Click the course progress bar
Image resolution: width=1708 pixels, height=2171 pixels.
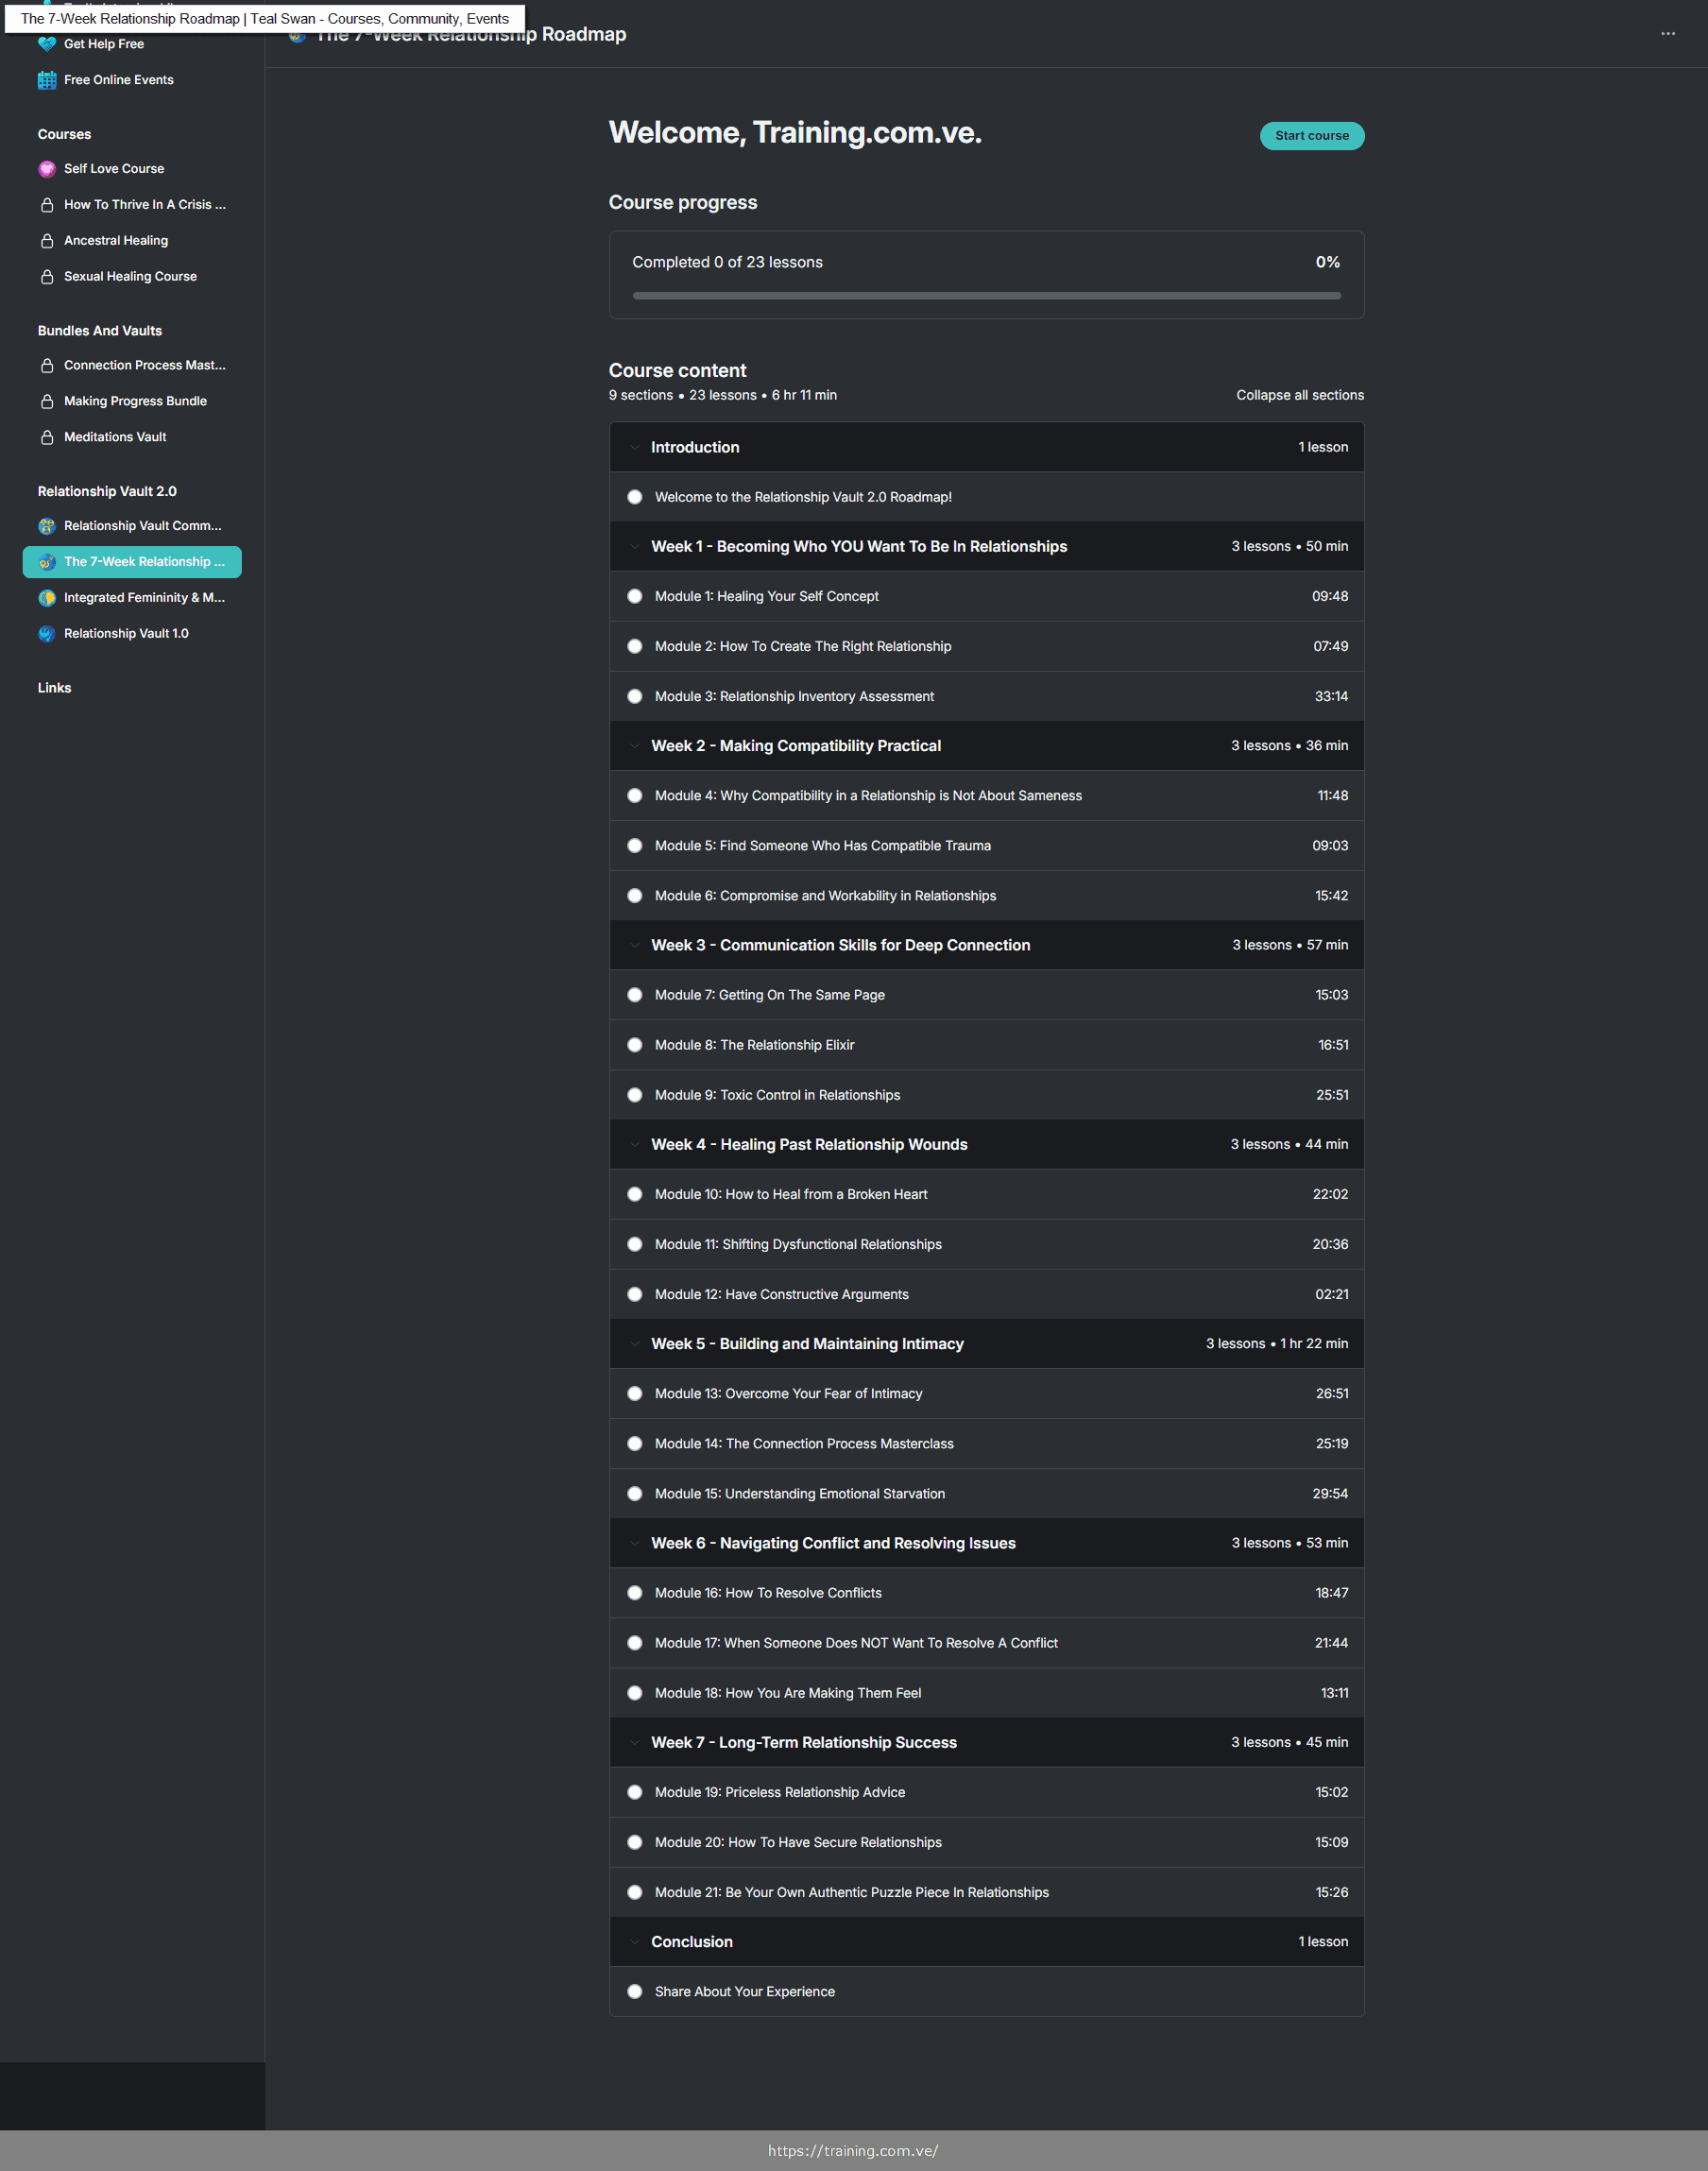coord(985,296)
